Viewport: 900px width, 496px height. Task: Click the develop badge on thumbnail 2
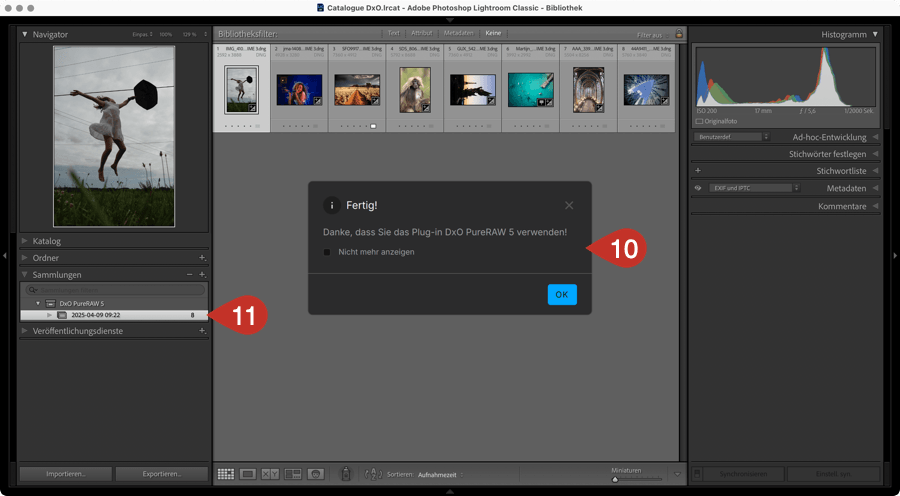click(317, 101)
